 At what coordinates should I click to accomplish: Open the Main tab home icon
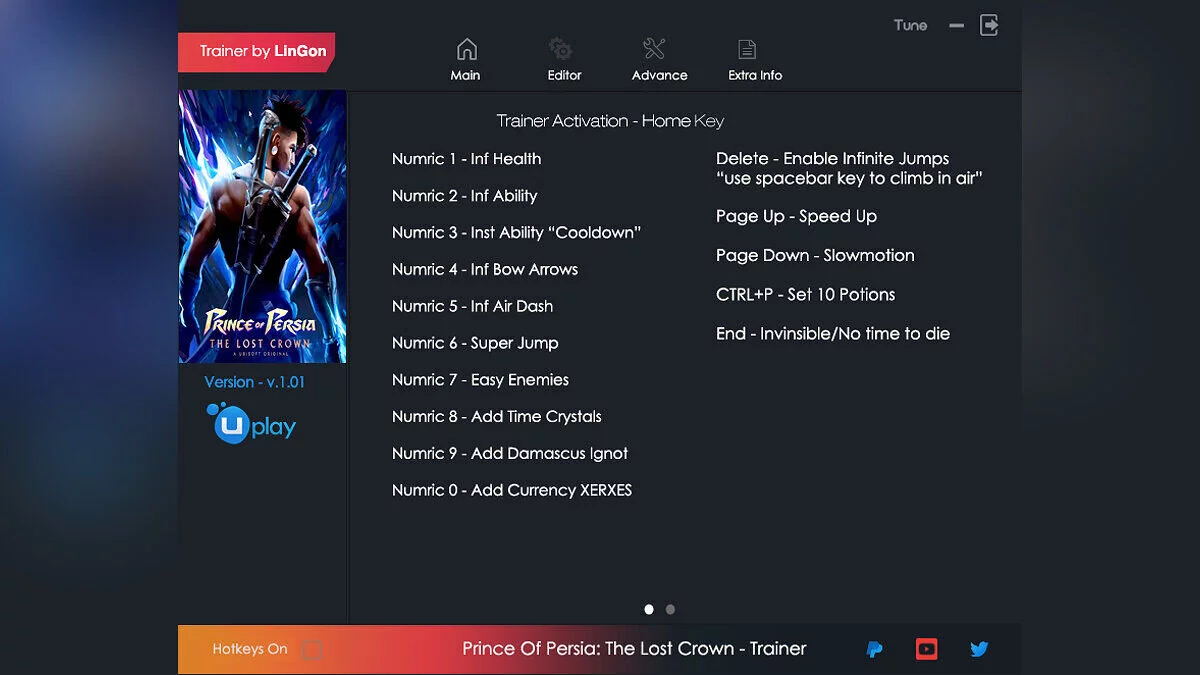click(466, 49)
